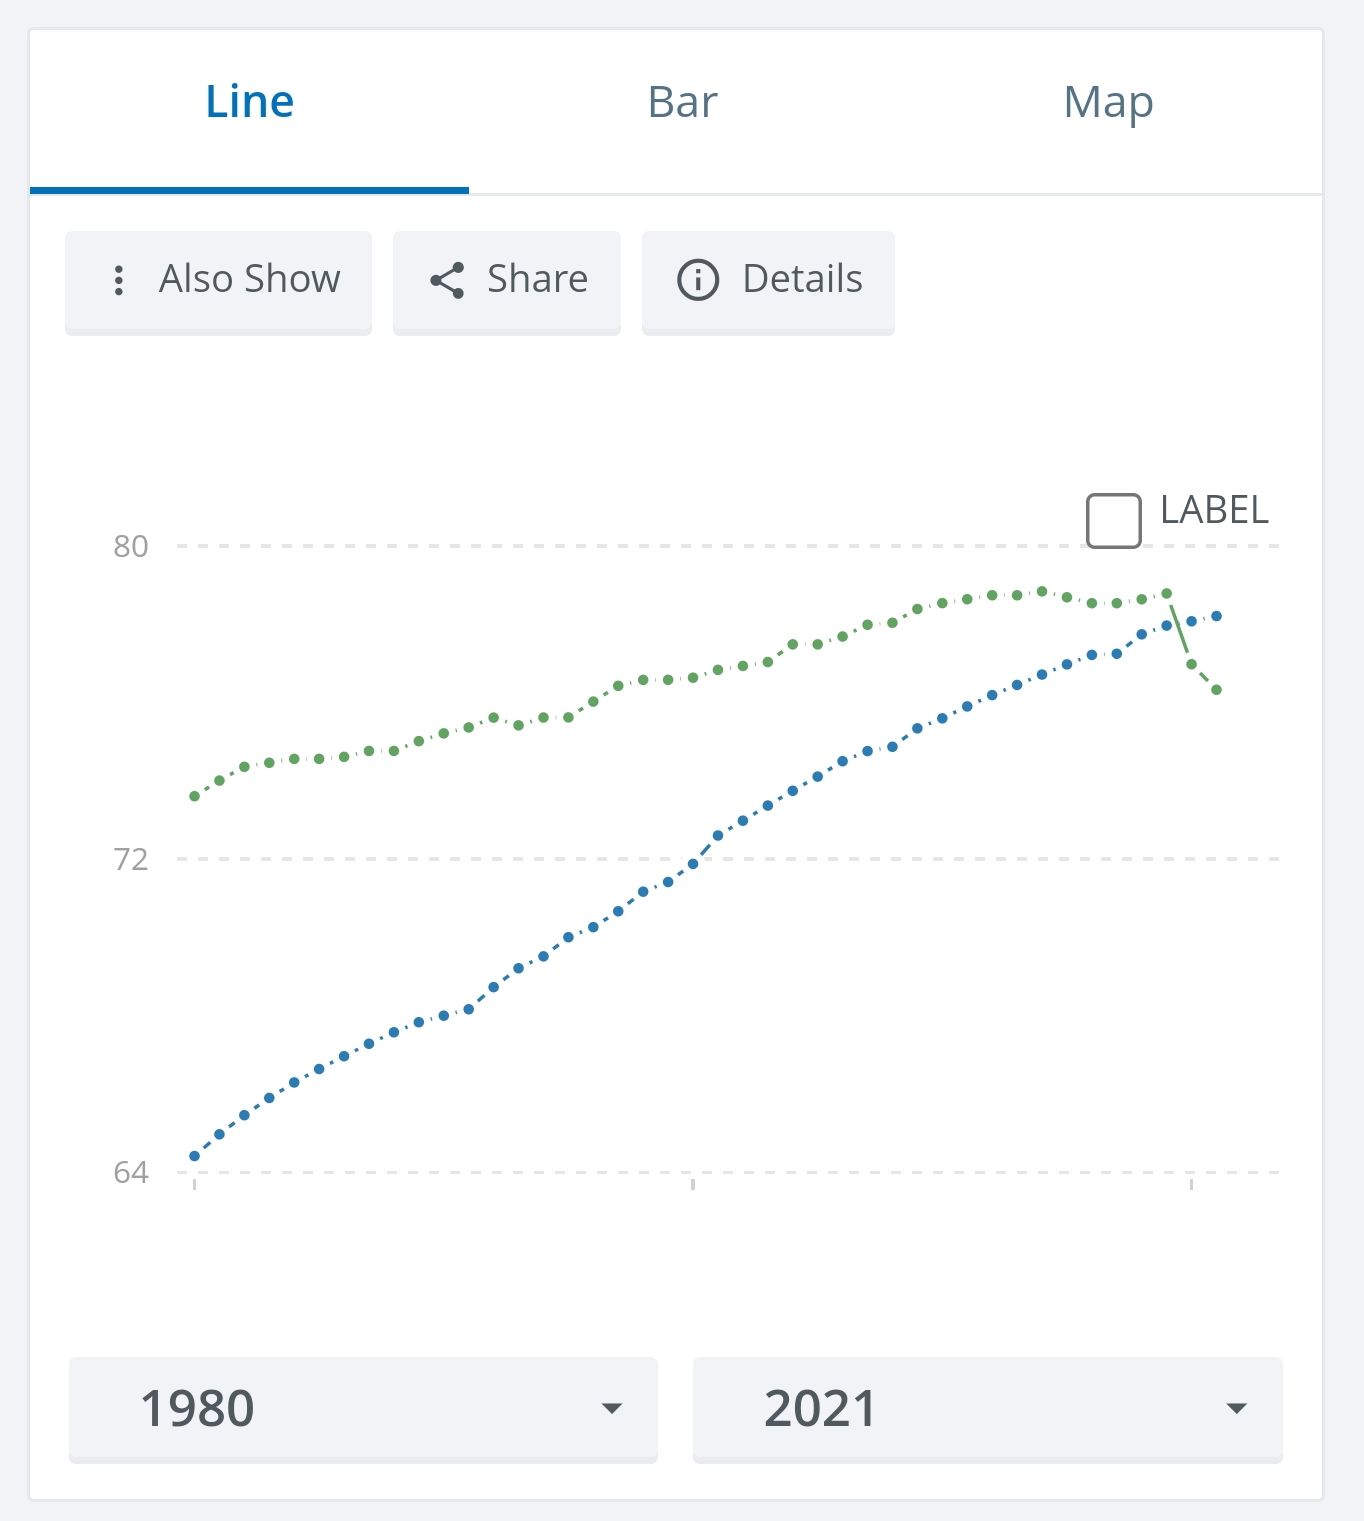This screenshot has width=1364, height=1521.
Task: Click the first blue data point
Action: coord(194,1156)
